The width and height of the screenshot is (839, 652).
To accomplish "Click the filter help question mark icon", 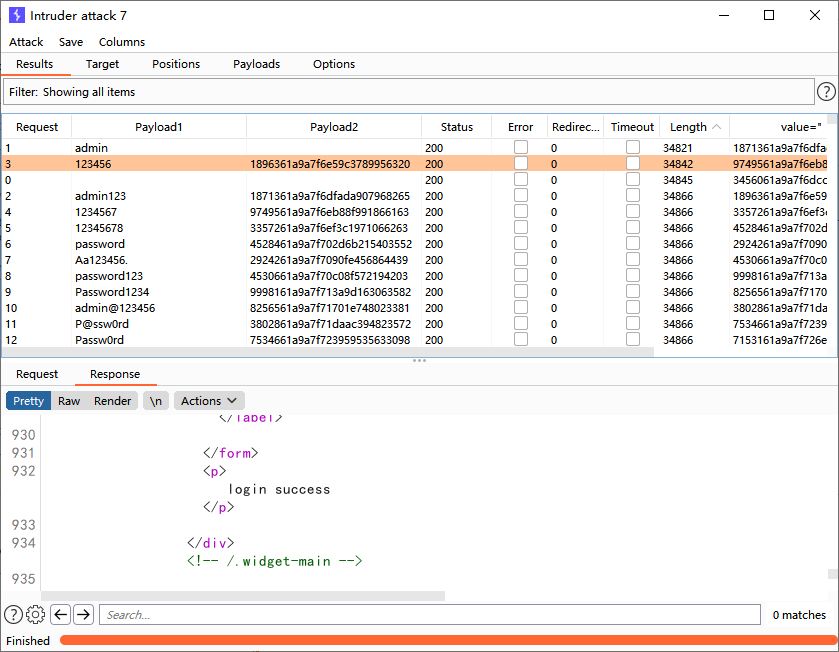I will coord(826,92).
